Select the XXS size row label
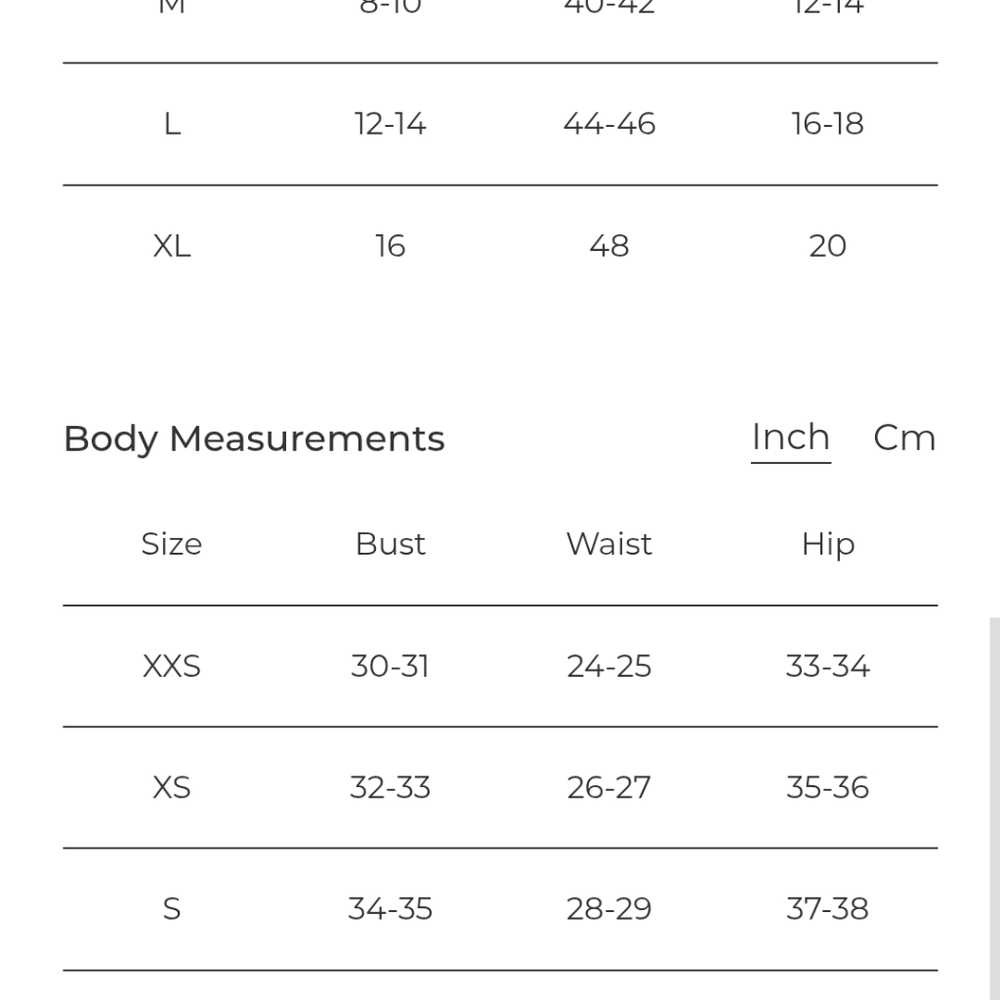 point(172,666)
